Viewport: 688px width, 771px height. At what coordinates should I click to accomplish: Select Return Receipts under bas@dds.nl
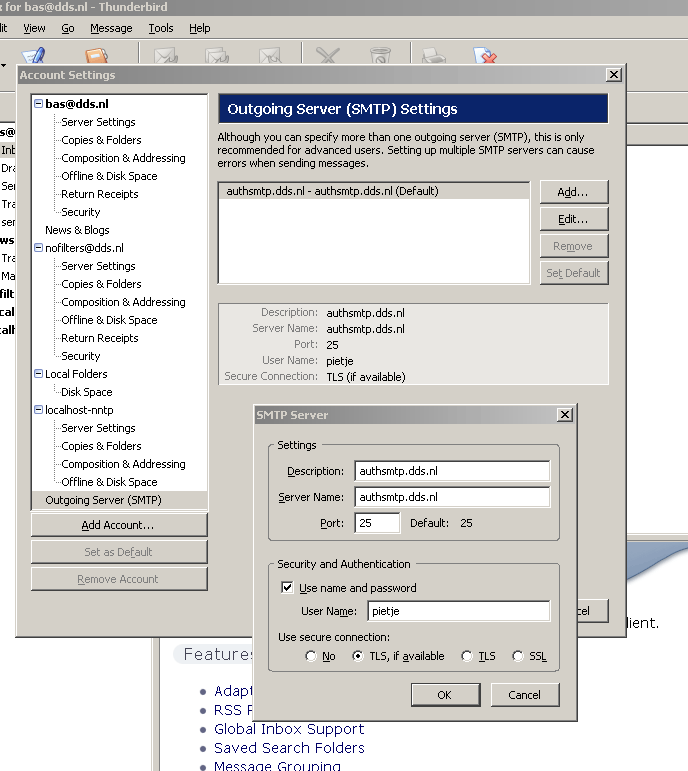(x=100, y=194)
